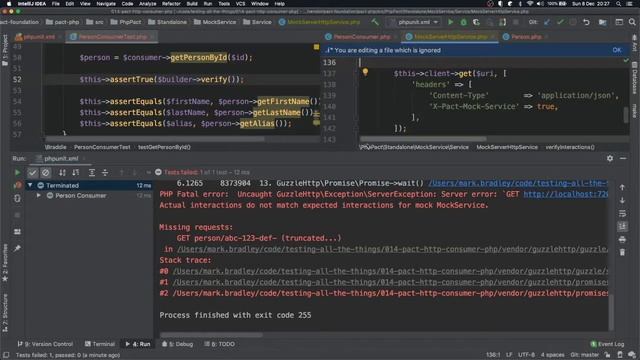
Task: Click the intention light bulb on line 137
Action: coord(365,72)
